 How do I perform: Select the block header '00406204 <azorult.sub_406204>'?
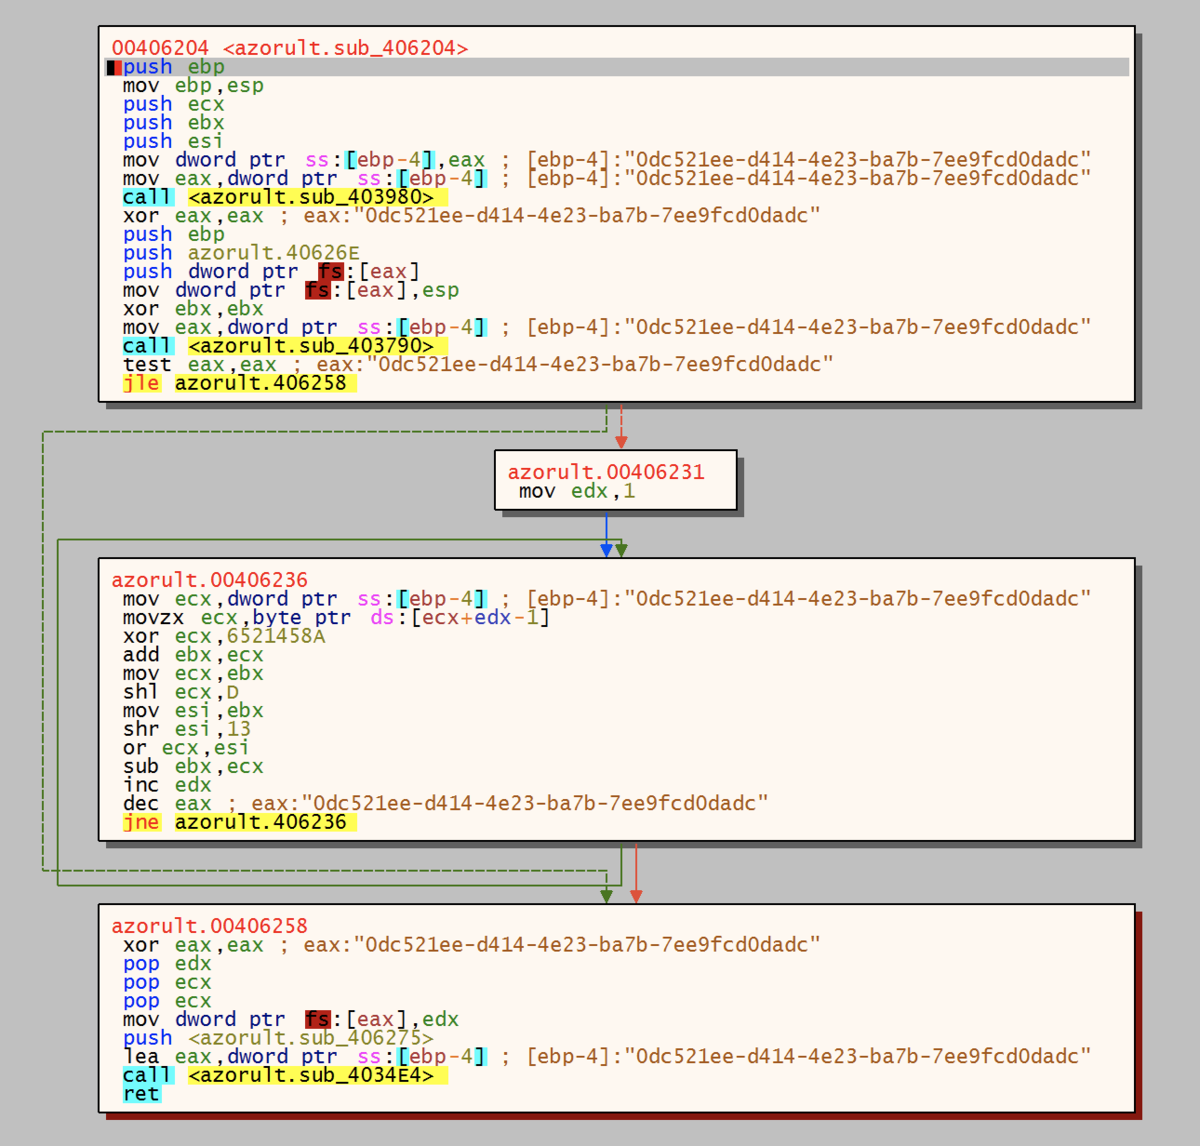click(289, 48)
